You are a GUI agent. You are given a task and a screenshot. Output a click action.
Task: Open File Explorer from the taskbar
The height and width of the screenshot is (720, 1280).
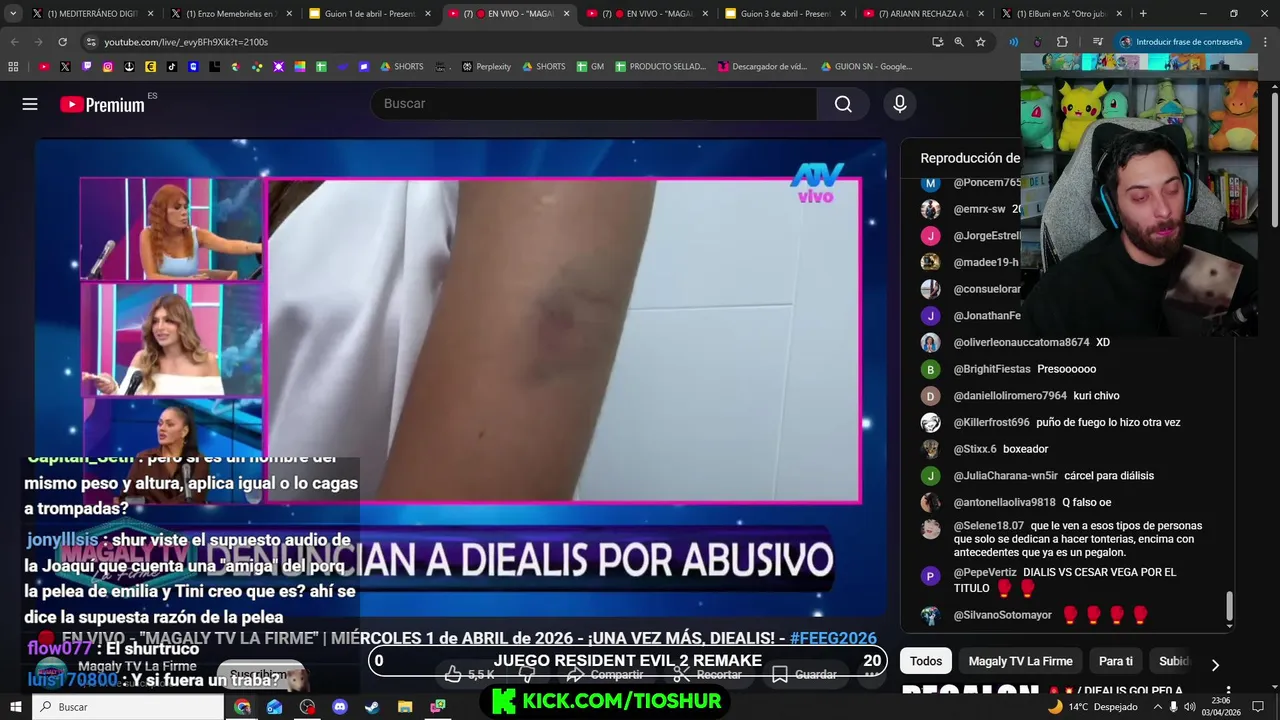coord(405,707)
